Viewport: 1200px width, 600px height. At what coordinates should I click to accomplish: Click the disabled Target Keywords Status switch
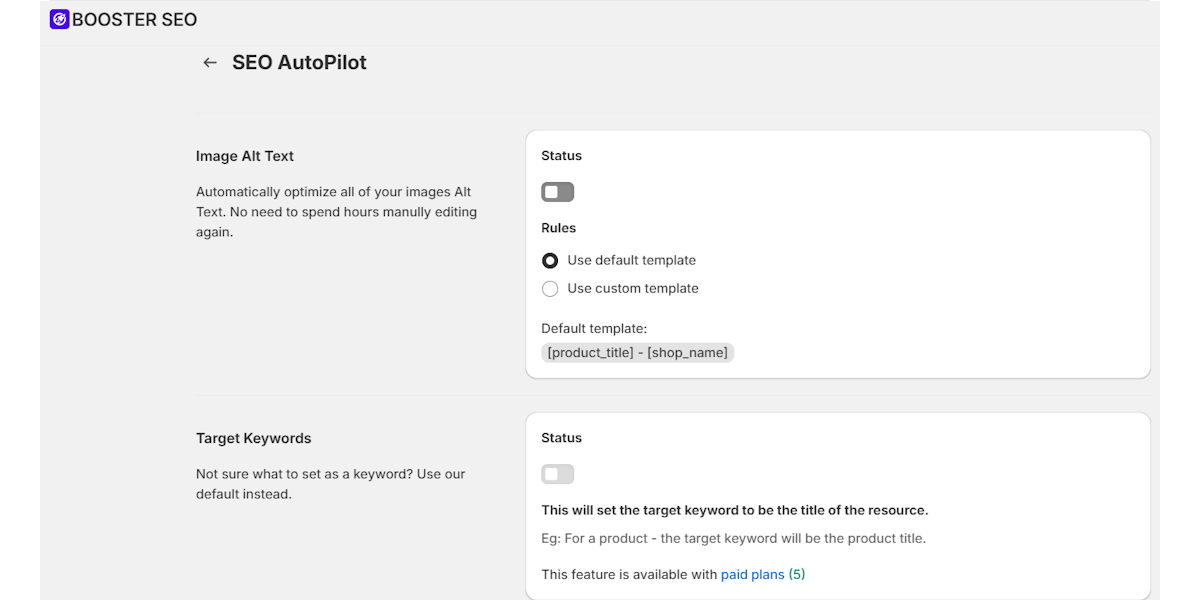pos(557,473)
